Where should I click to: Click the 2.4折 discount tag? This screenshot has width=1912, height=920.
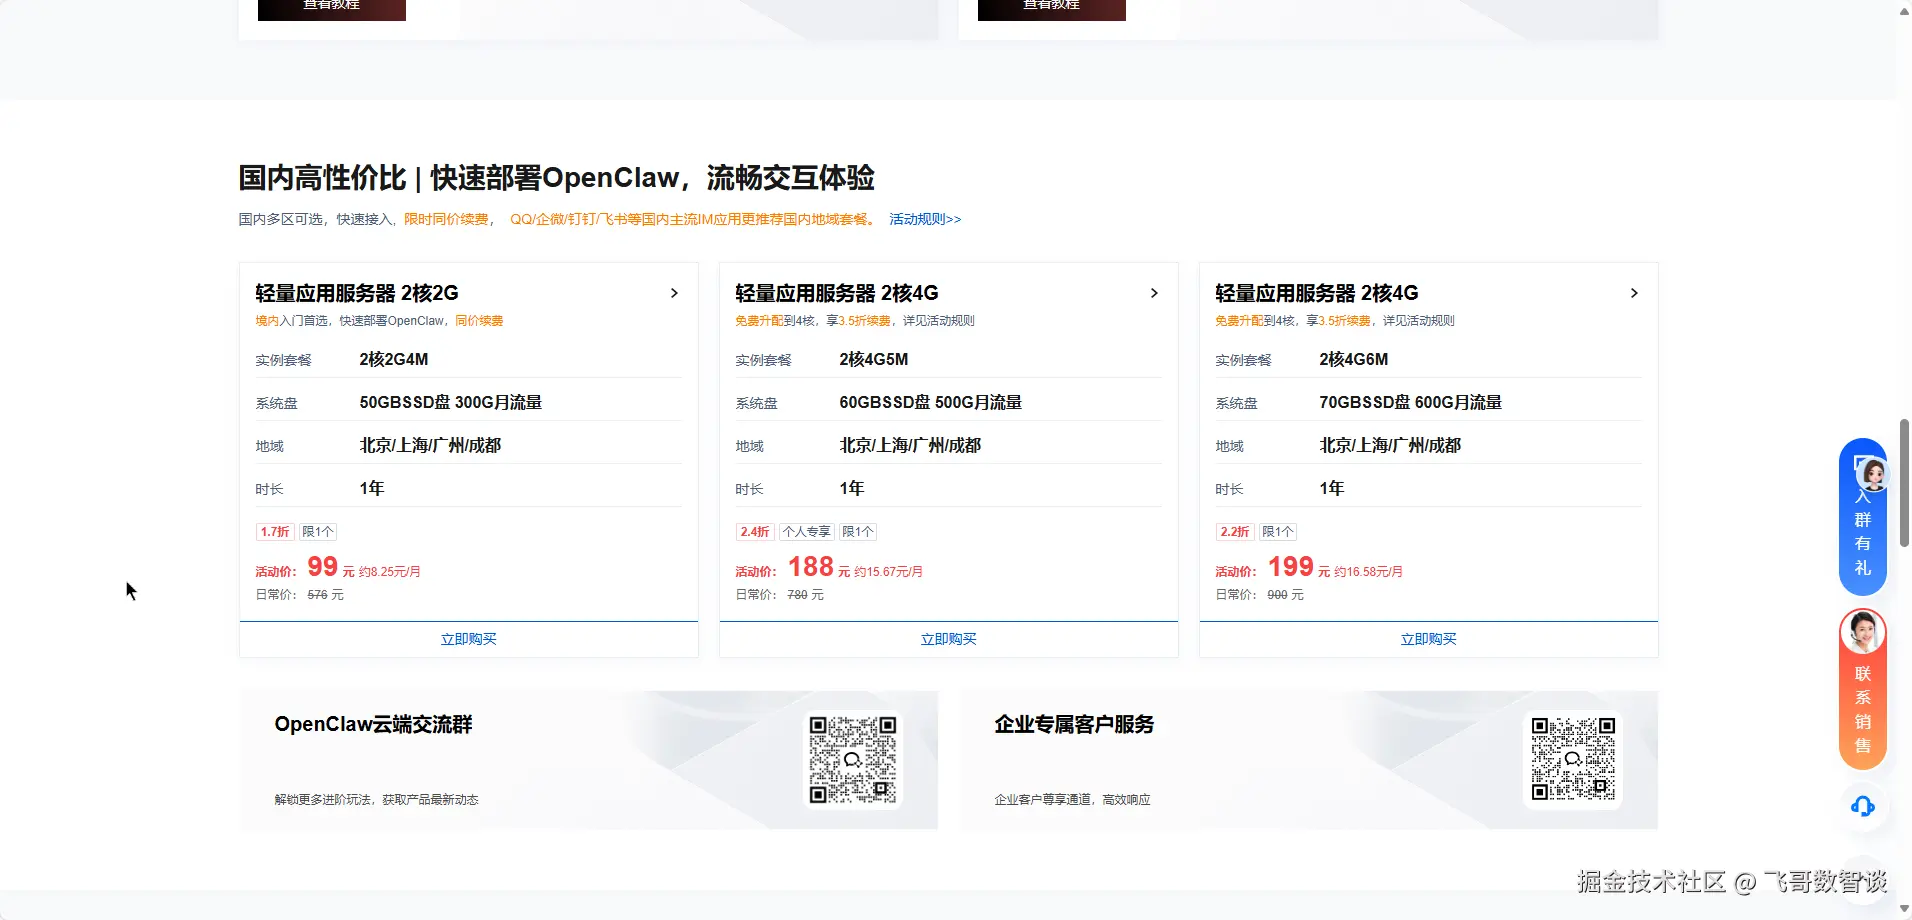point(755,532)
